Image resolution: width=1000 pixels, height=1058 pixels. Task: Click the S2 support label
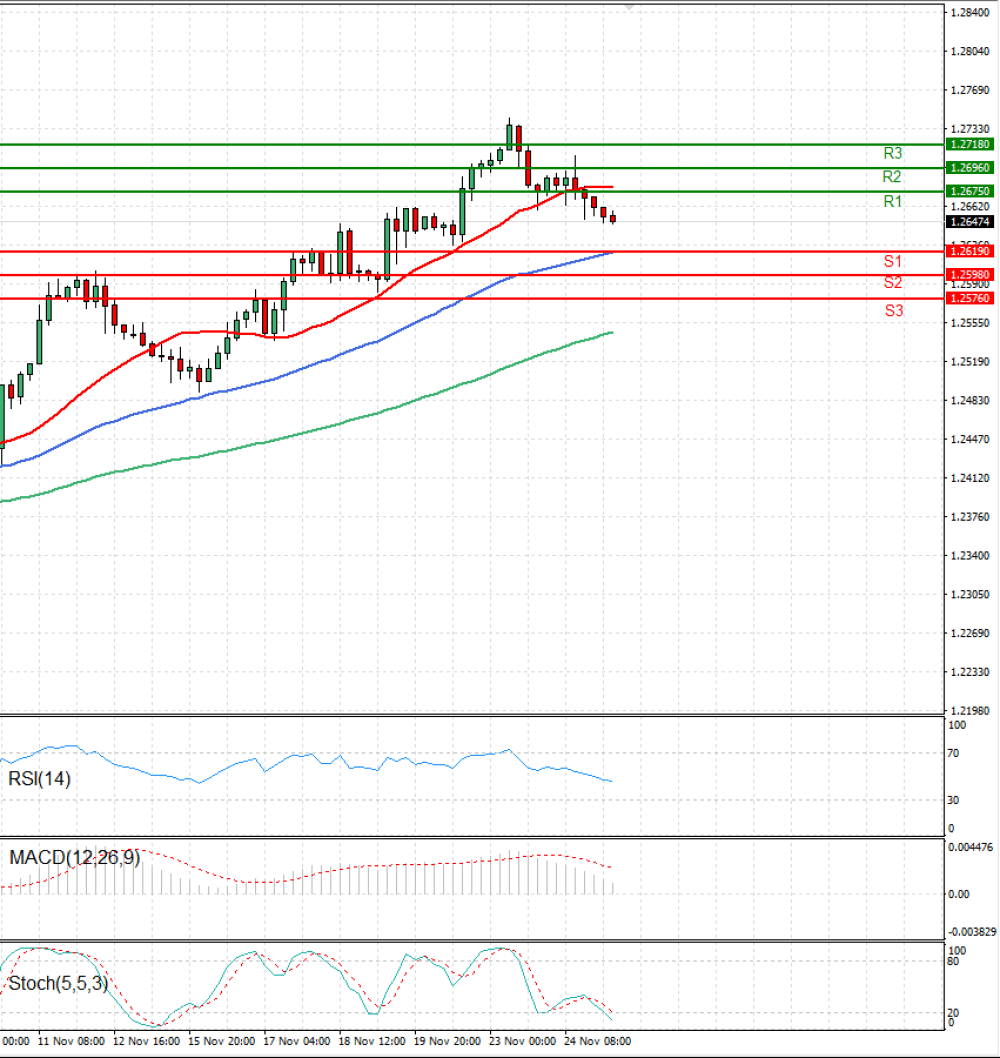click(893, 283)
